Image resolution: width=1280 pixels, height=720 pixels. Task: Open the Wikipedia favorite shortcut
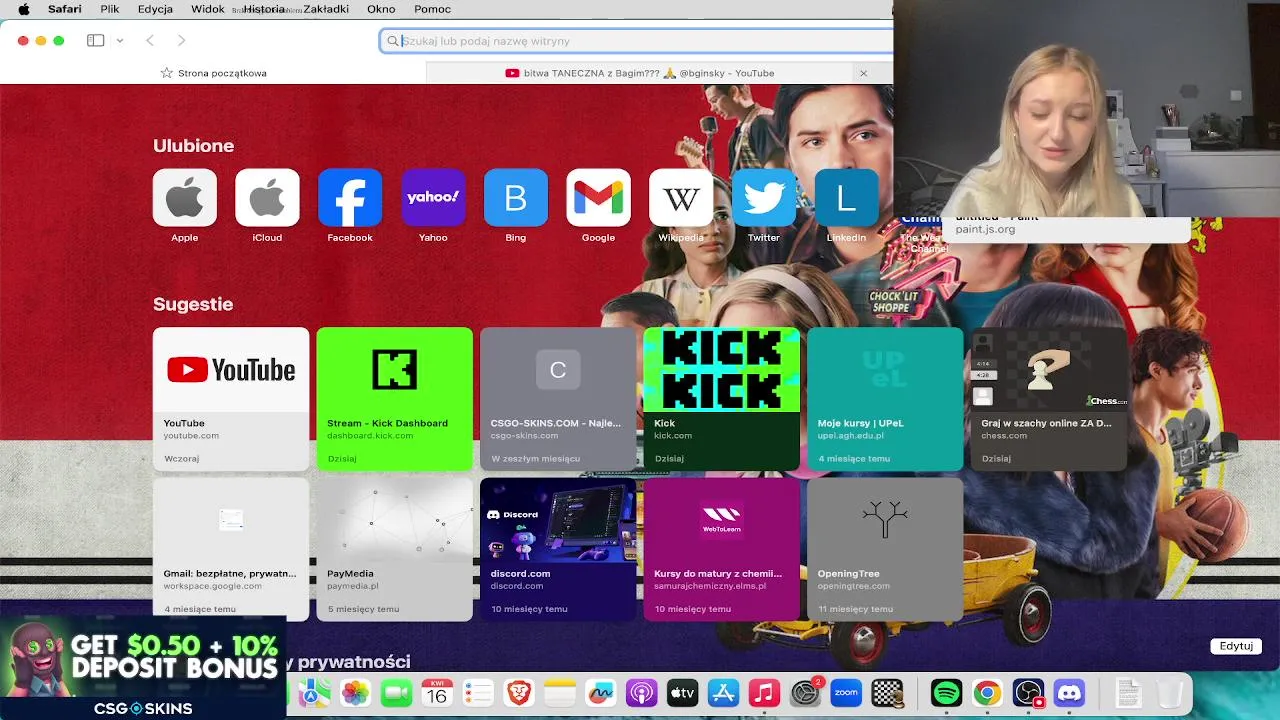pyautogui.click(x=681, y=197)
